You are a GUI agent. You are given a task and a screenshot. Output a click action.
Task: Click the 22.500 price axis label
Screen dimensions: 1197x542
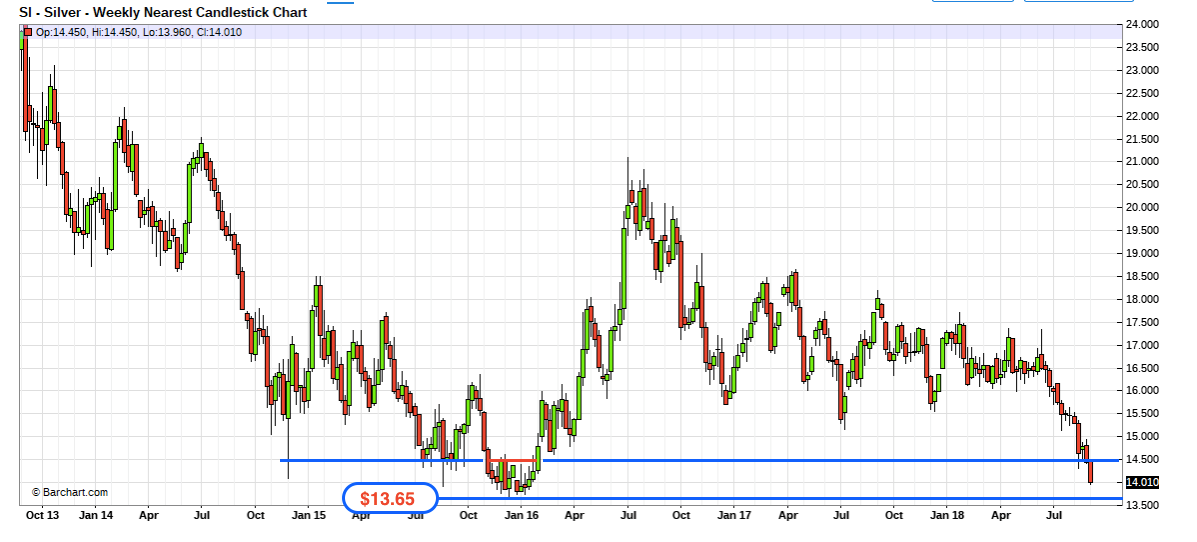pos(1143,93)
